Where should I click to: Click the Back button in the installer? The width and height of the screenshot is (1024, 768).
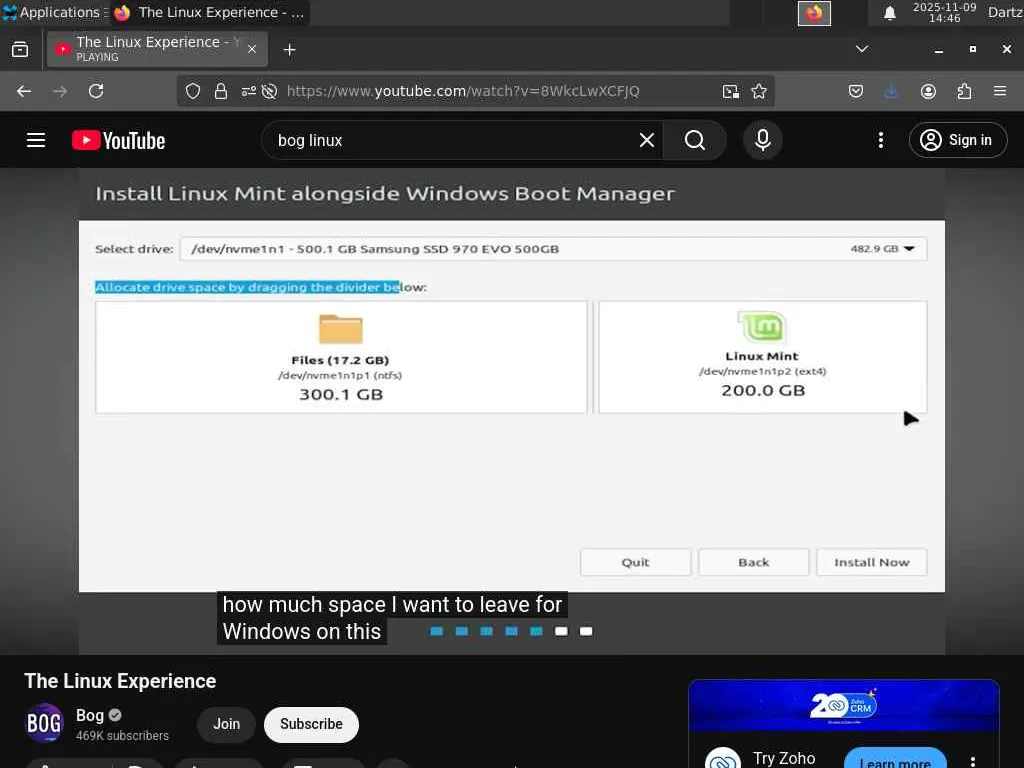click(x=754, y=562)
